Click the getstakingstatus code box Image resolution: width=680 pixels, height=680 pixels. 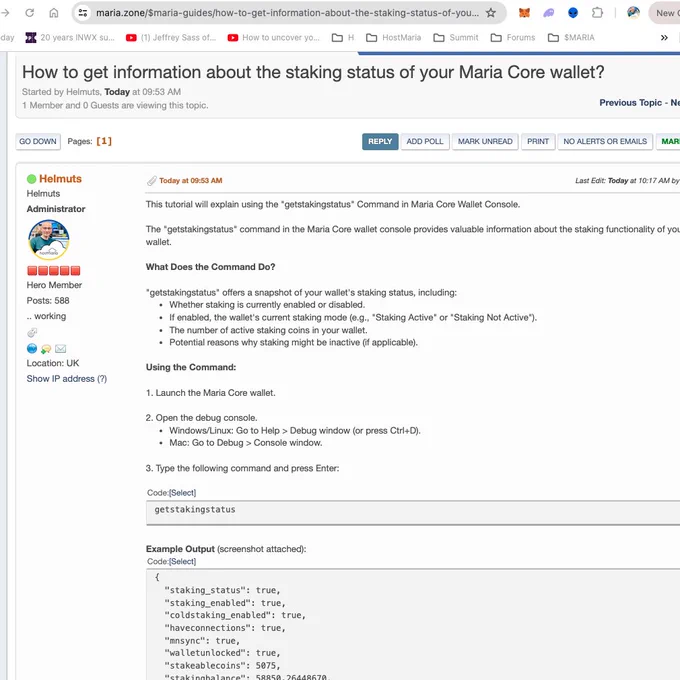coord(413,512)
